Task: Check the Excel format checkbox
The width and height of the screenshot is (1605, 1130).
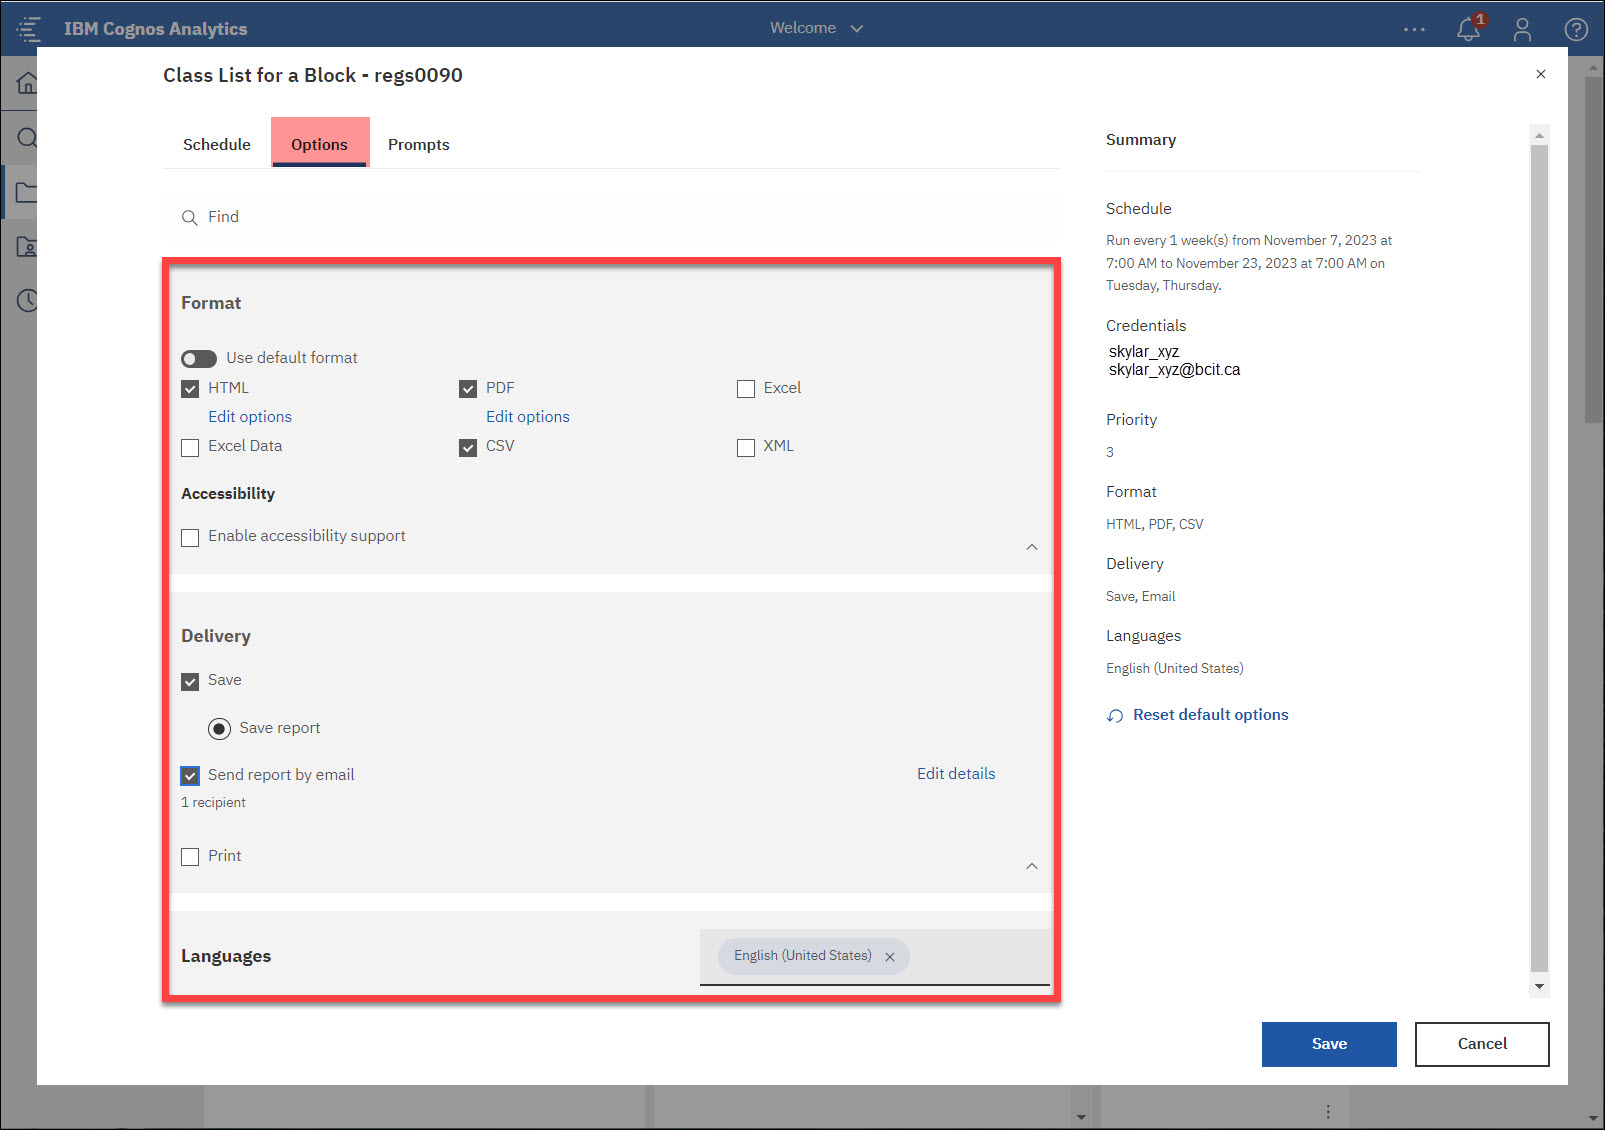Action: pos(746,389)
